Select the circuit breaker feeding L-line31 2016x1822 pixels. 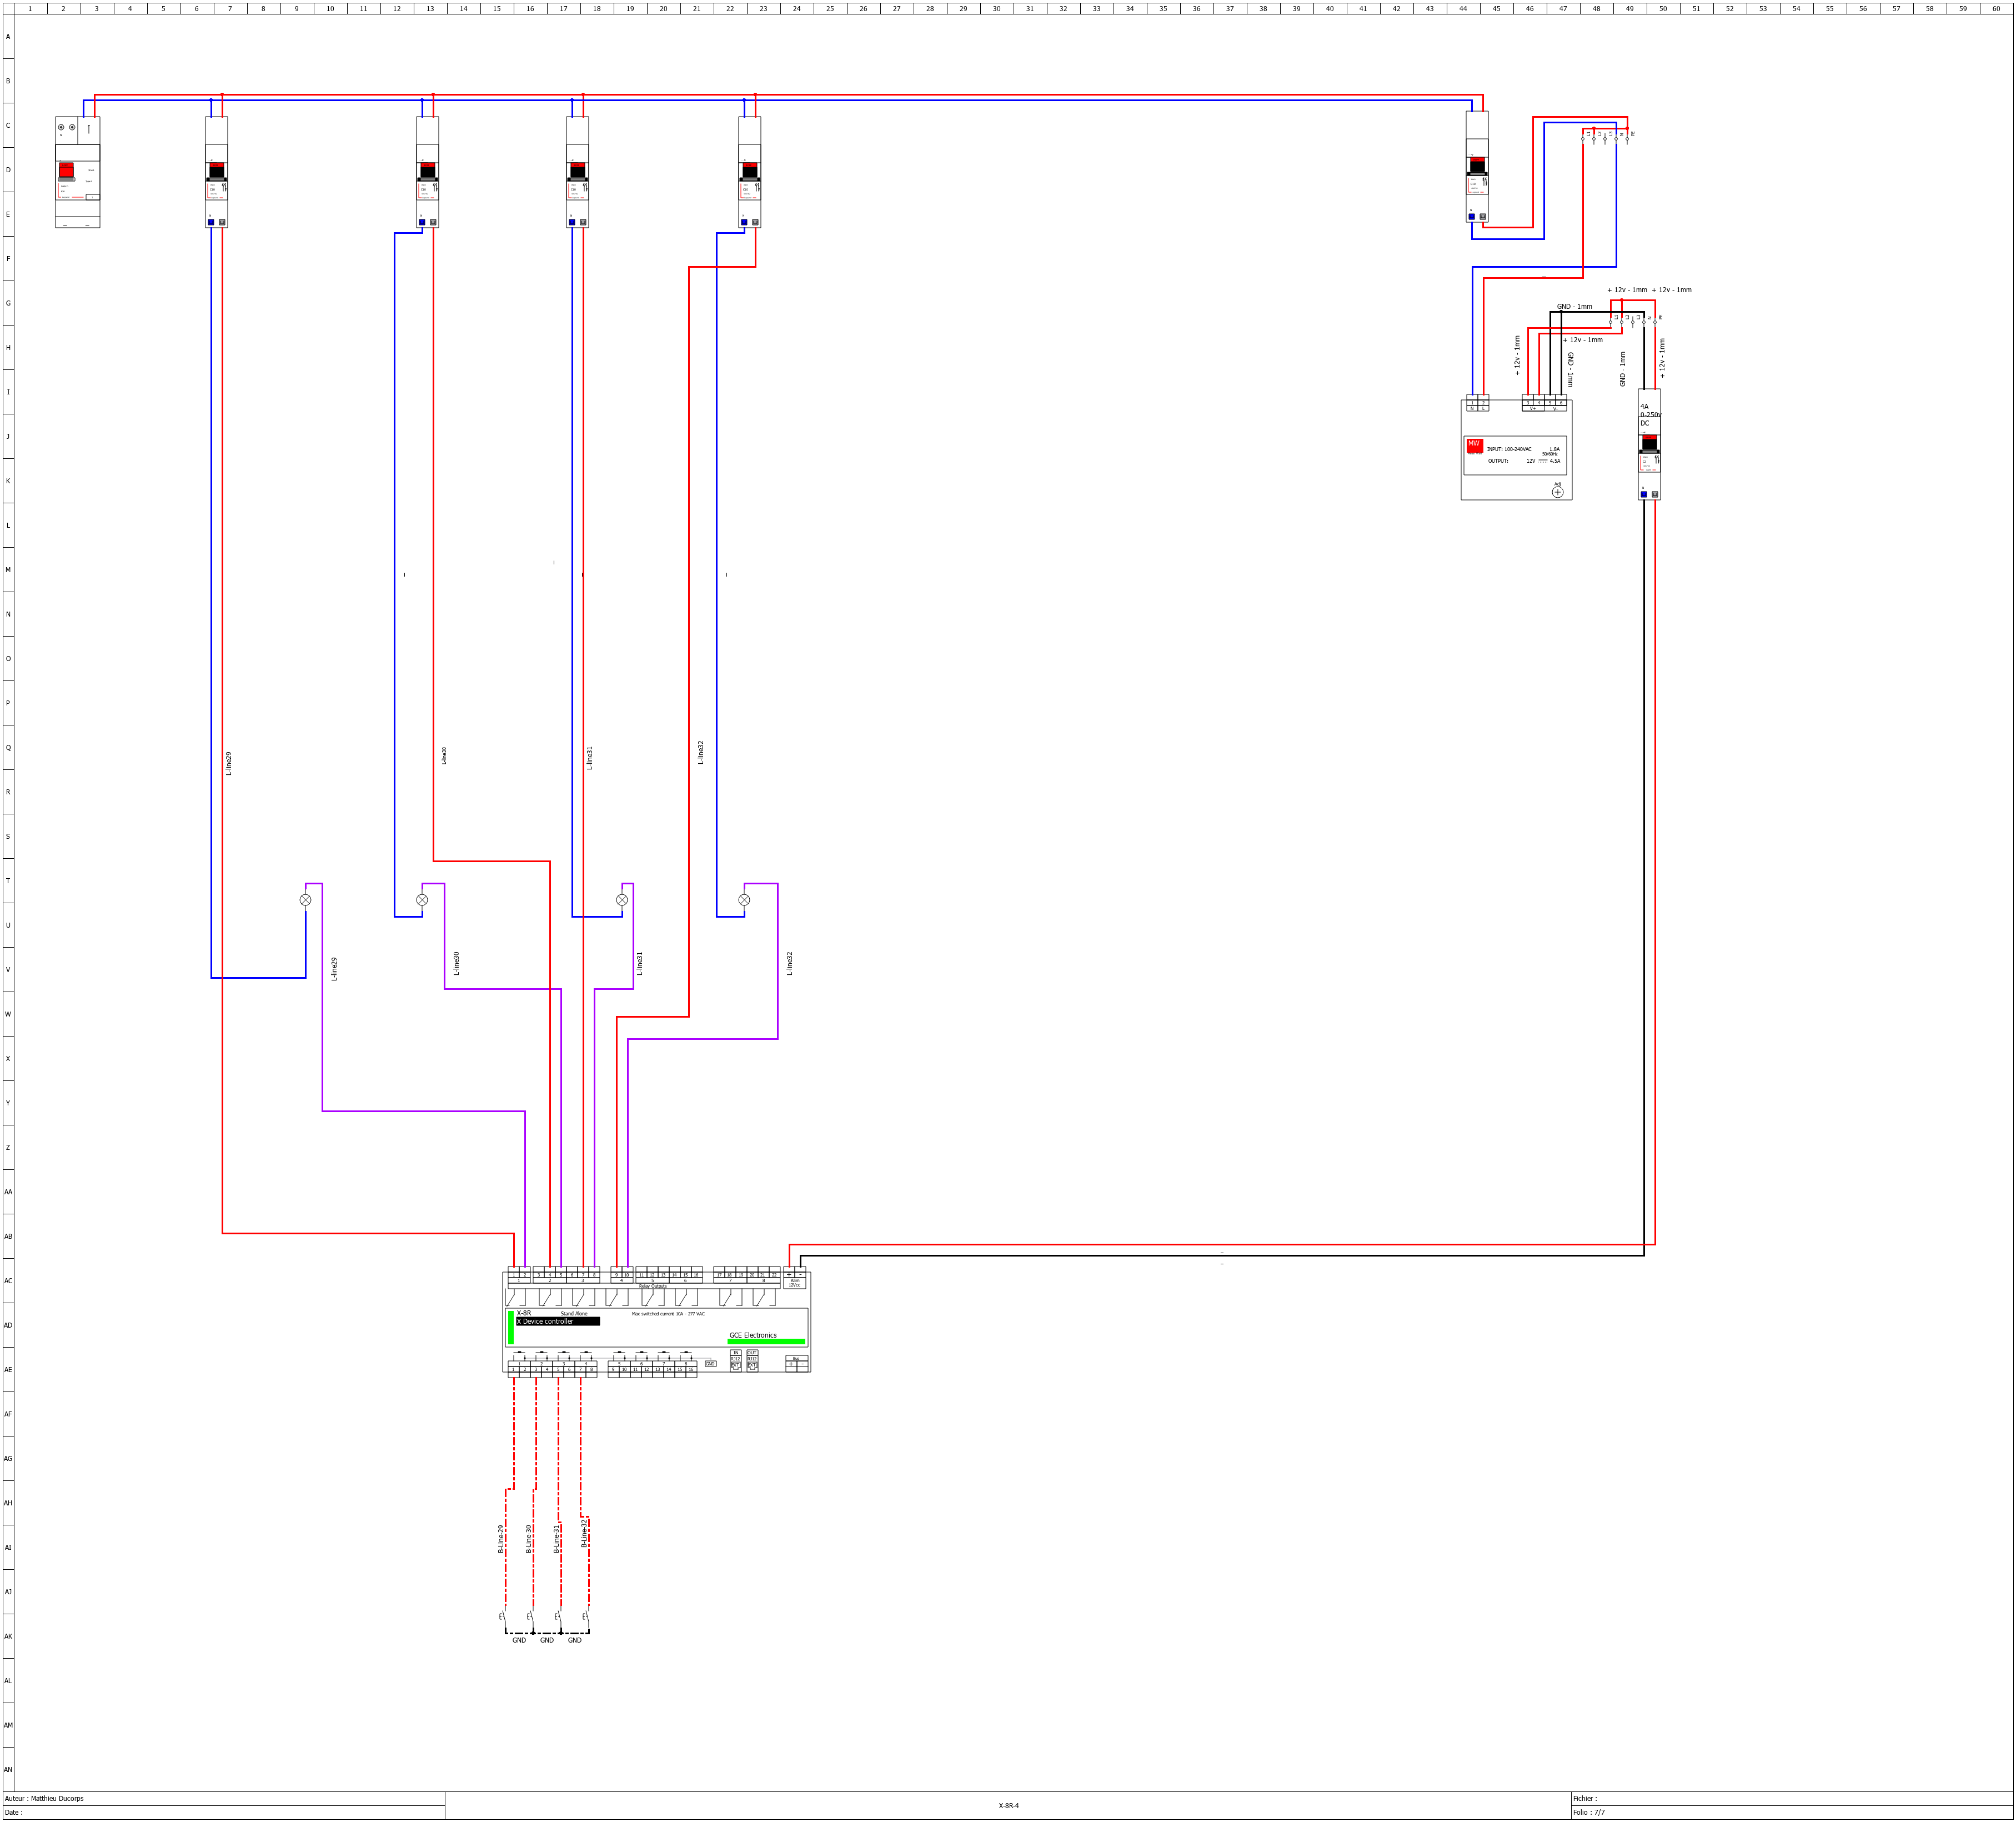[577, 172]
